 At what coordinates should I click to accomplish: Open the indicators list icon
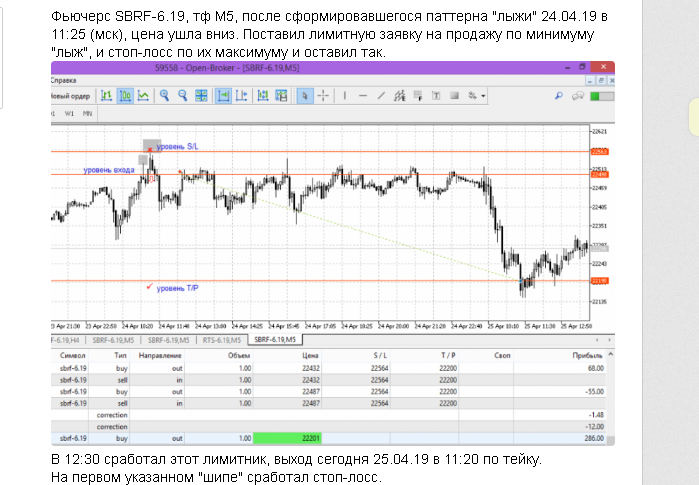click(x=263, y=96)
